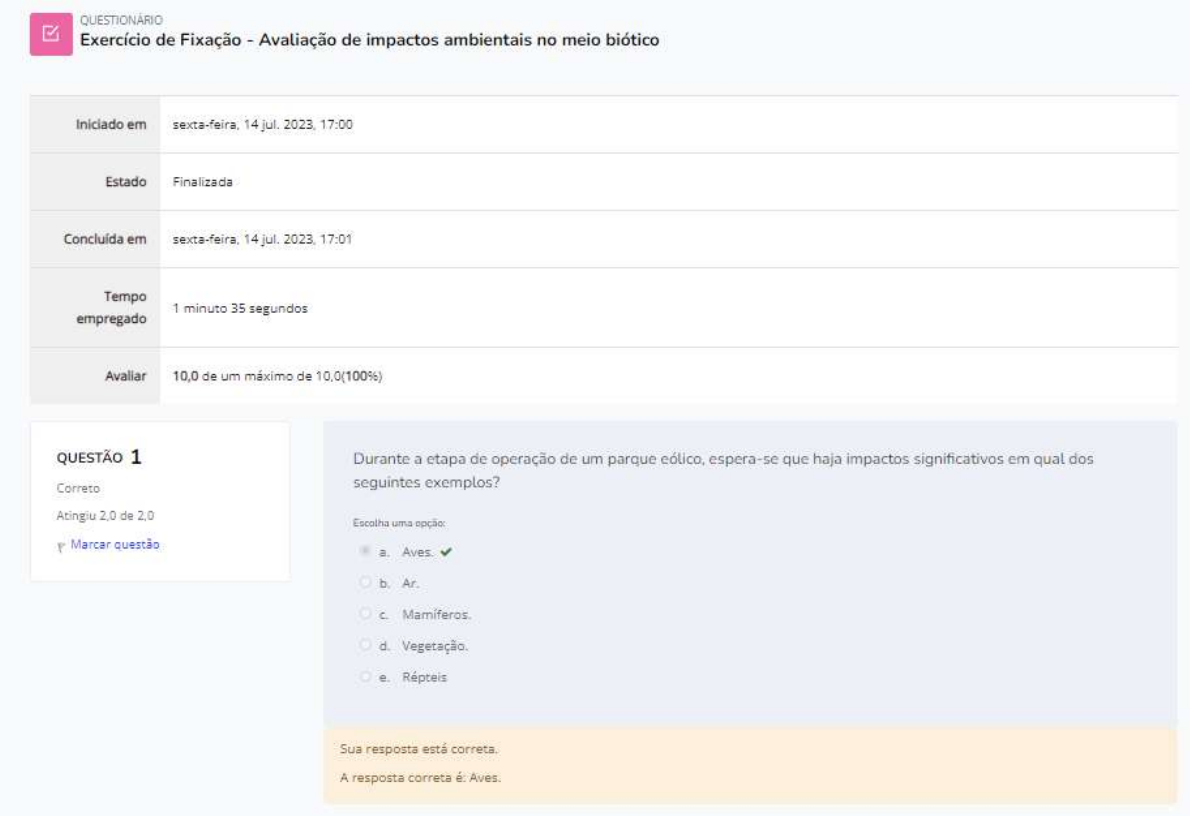This screenshot has height=816, width=1190.
Task: Click the 1 minuto 35 segundos duration
Action: [239, 308]
